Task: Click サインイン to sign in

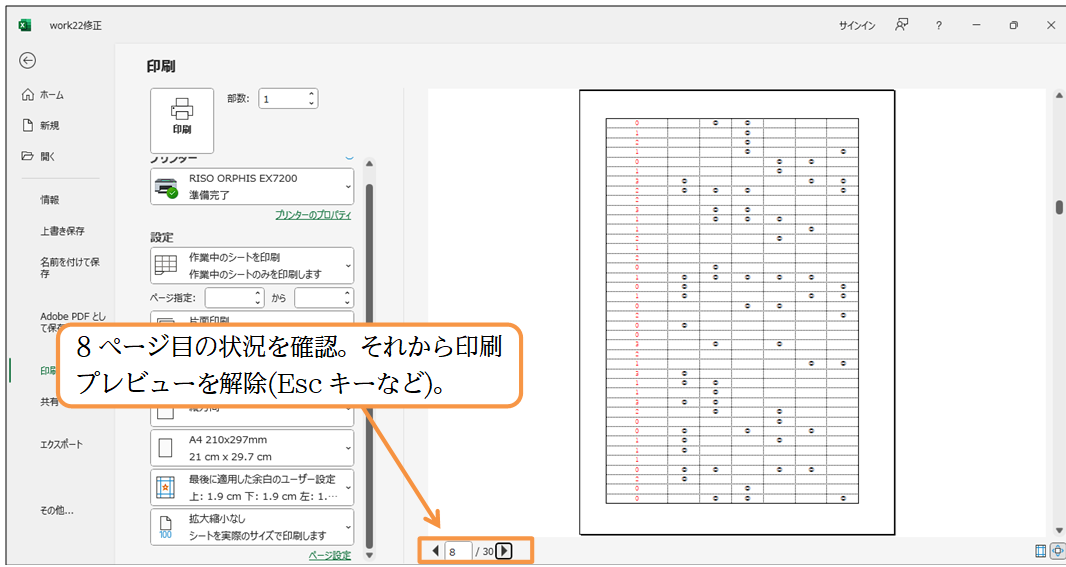Action: (857, 25)
